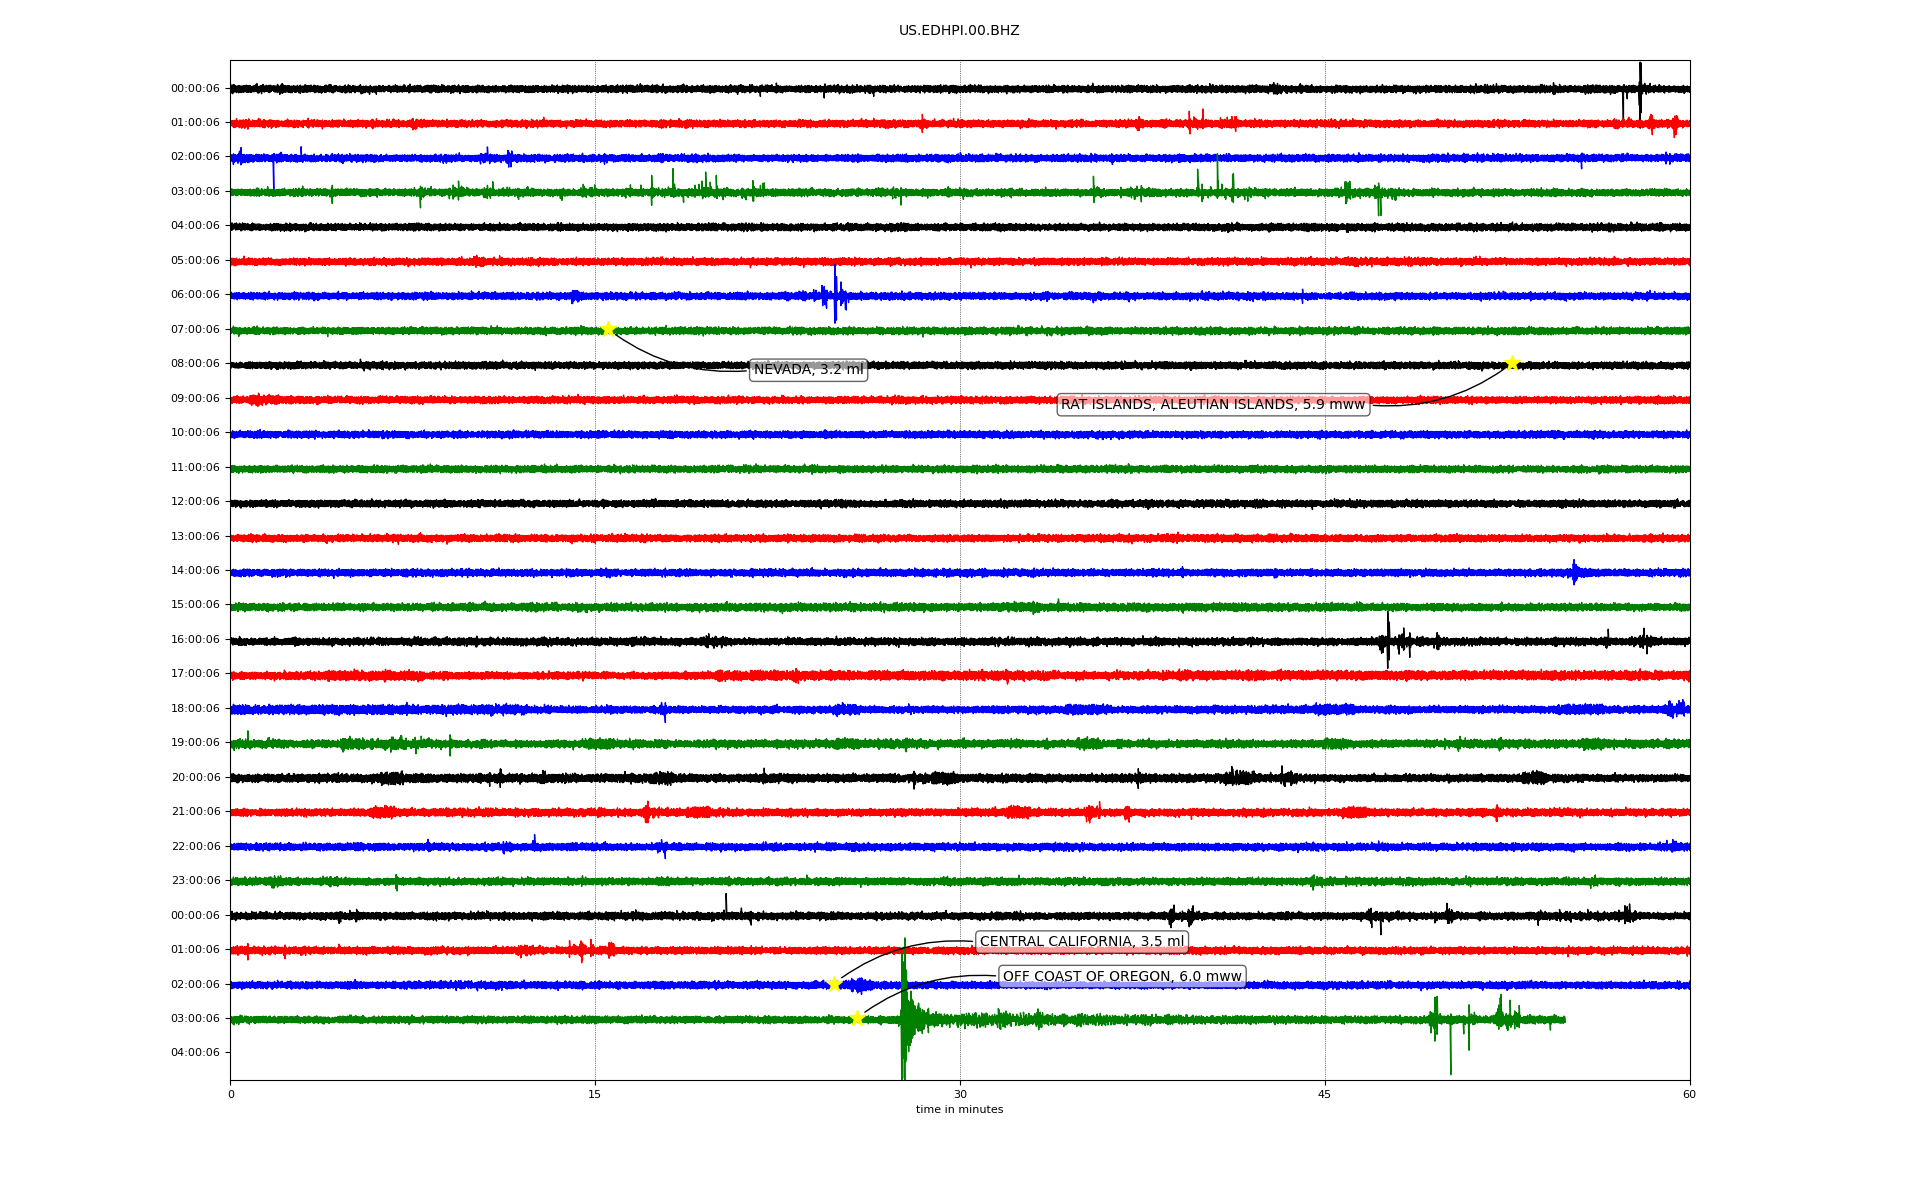This screenshot has width=1920, height=1200.
Task: Click the CENTRAL CALIFORNIA, 3.5 ml label
Action: 1081,941
